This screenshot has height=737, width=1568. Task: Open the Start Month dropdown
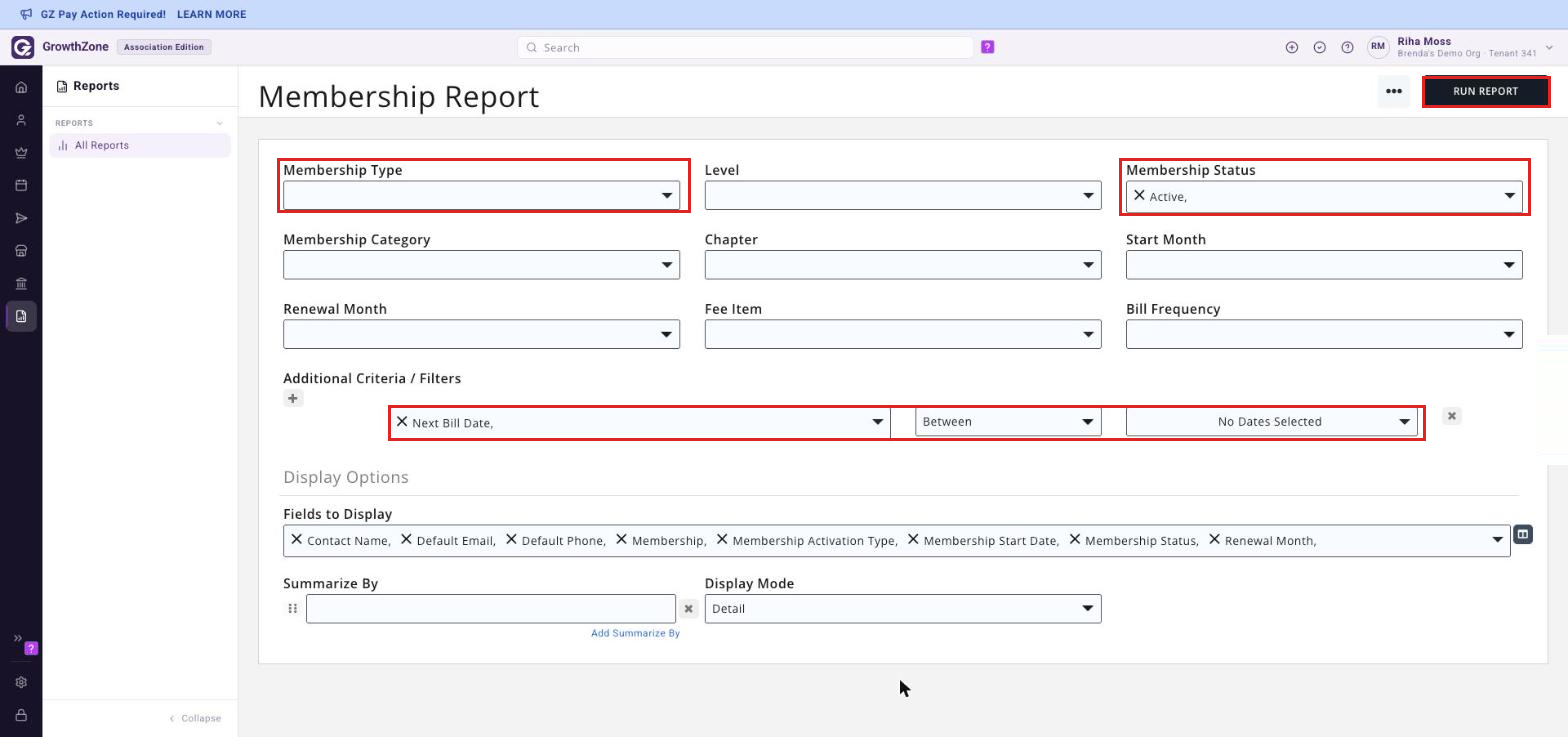pyautogui.click(x=1324, y=264)
